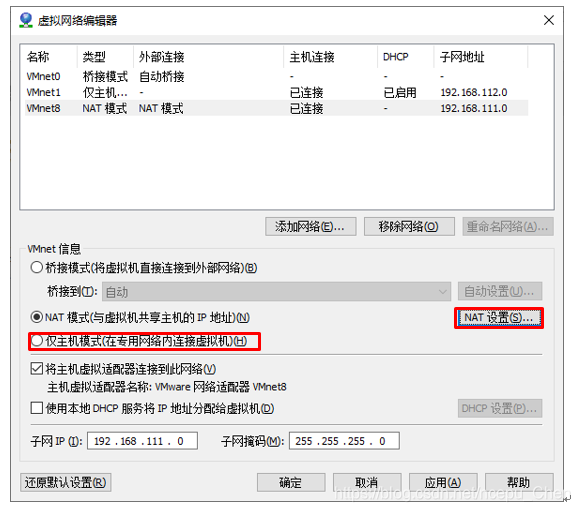Click the 主机连接 column header
The image size is (580, 512).
pyautogui.click(x=331, y=57)
